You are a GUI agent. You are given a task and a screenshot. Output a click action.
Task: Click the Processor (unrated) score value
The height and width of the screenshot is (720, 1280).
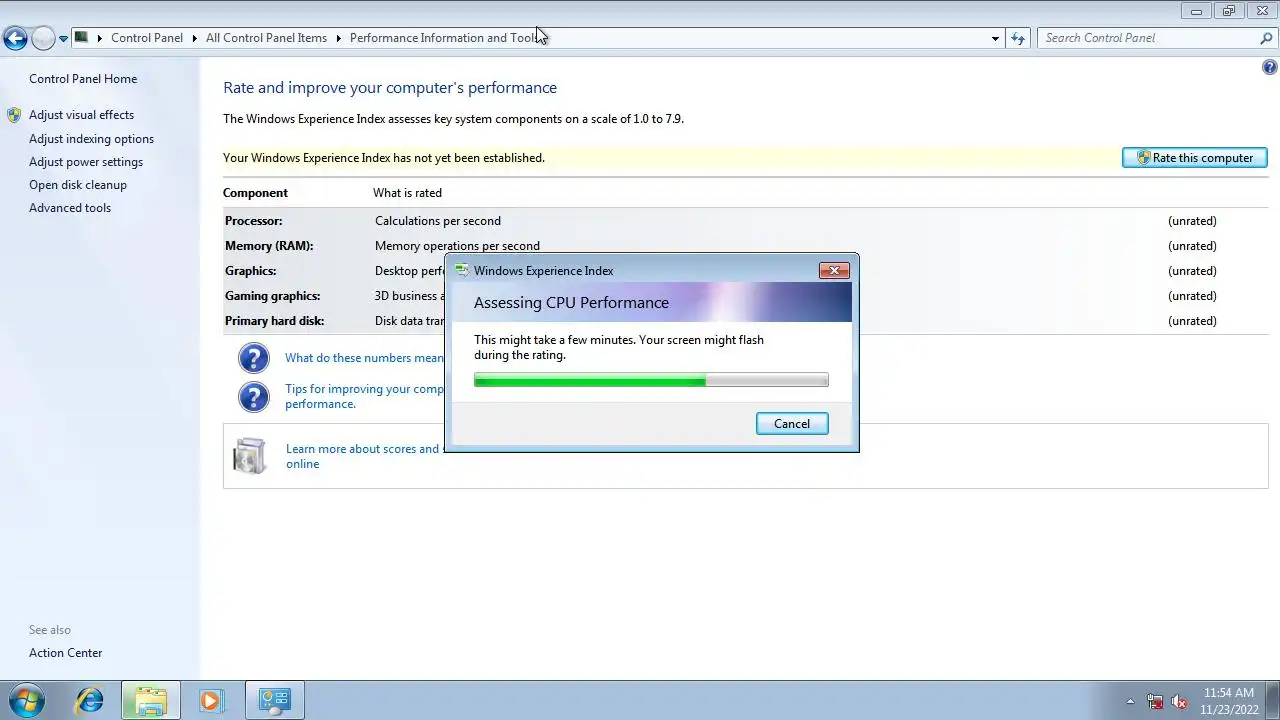click(x=1192, y=221)
